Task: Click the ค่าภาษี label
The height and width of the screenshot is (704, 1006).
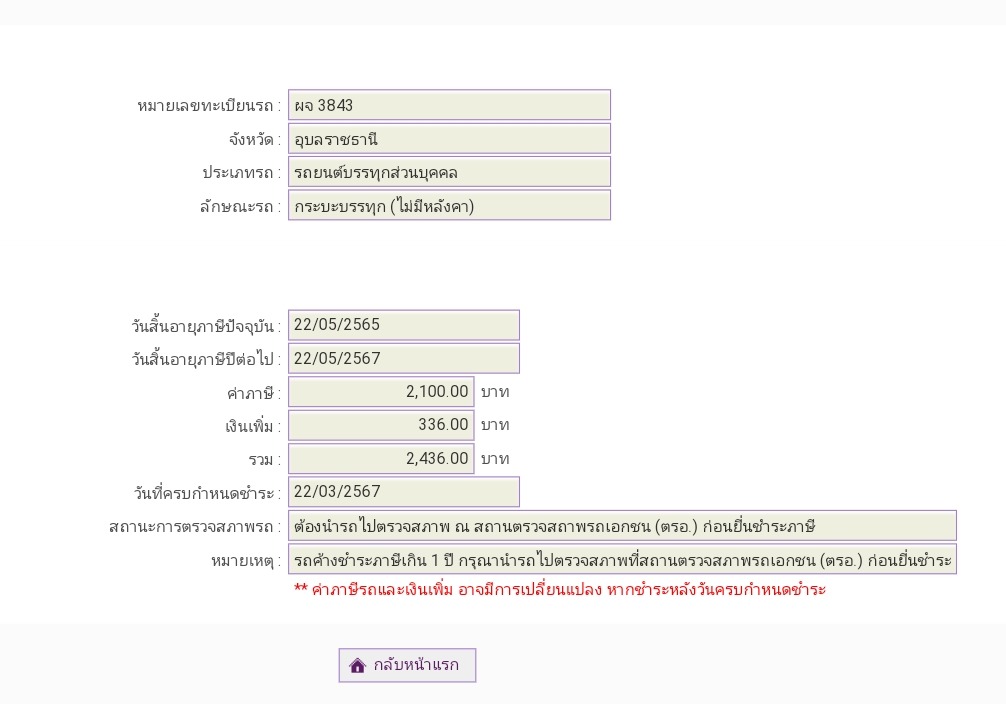Action: 254,393
